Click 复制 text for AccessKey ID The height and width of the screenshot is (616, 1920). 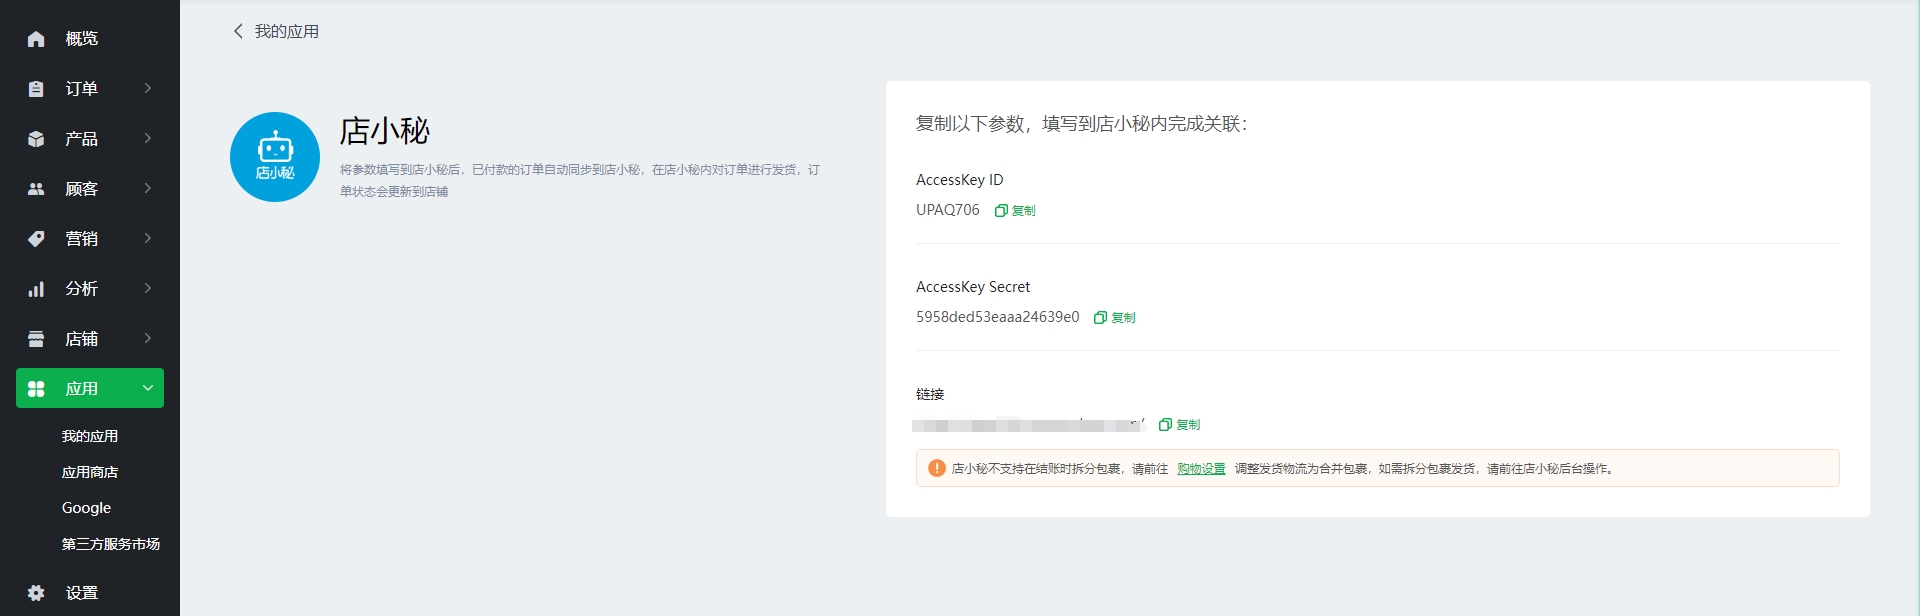click(x=1023, y=211)
